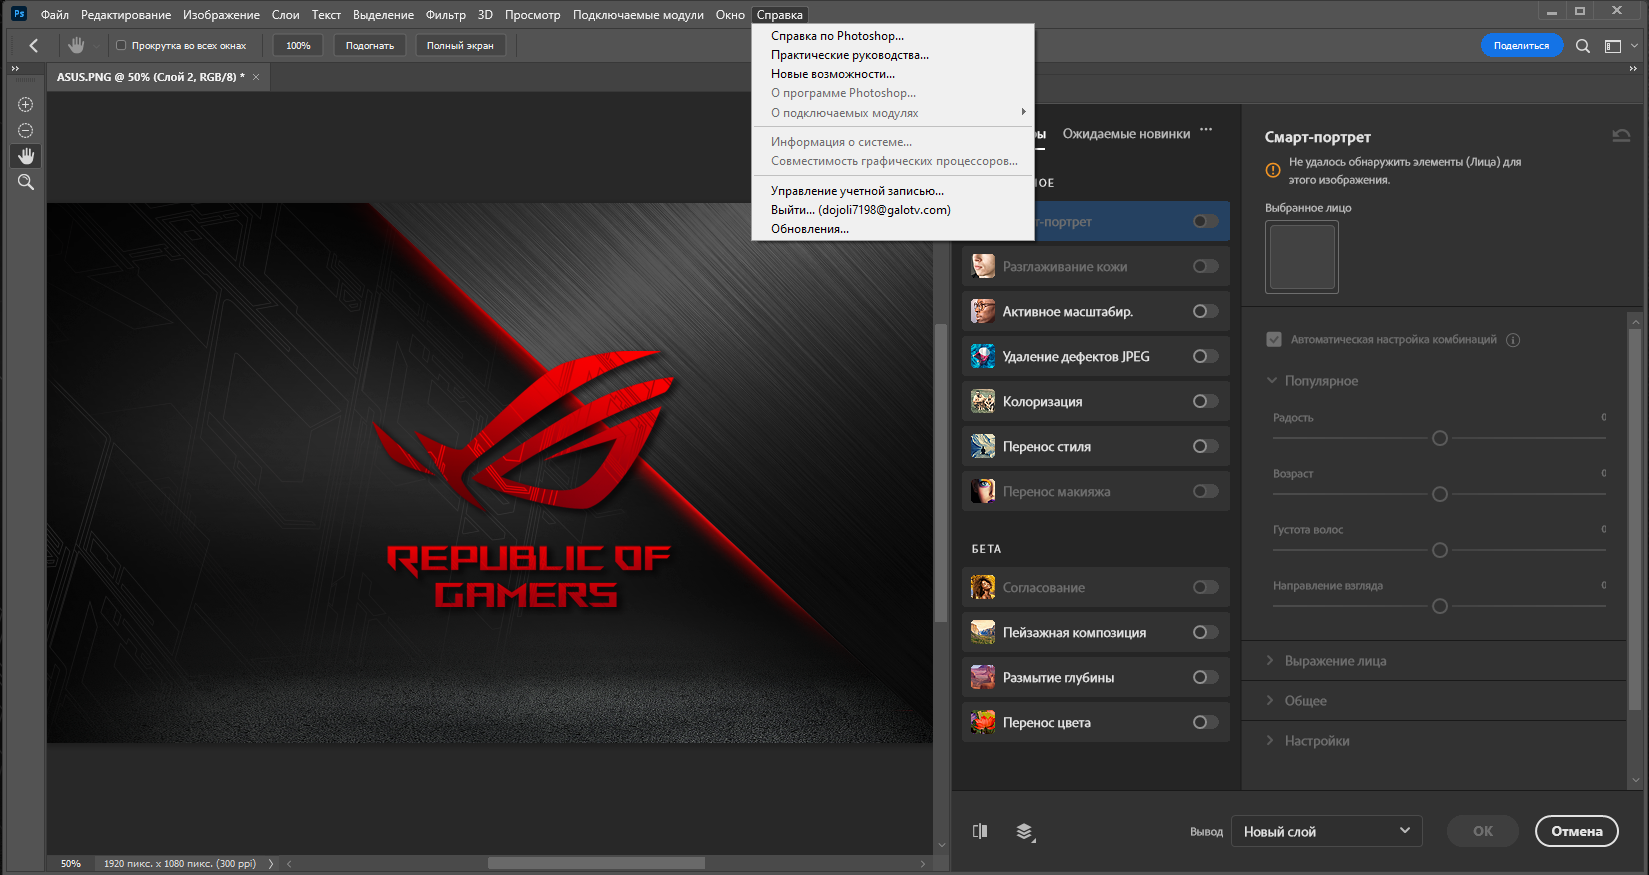Open search with the magnifier icon
1649x875 pixels.
pyautogui.click(x=1583, y=46)
